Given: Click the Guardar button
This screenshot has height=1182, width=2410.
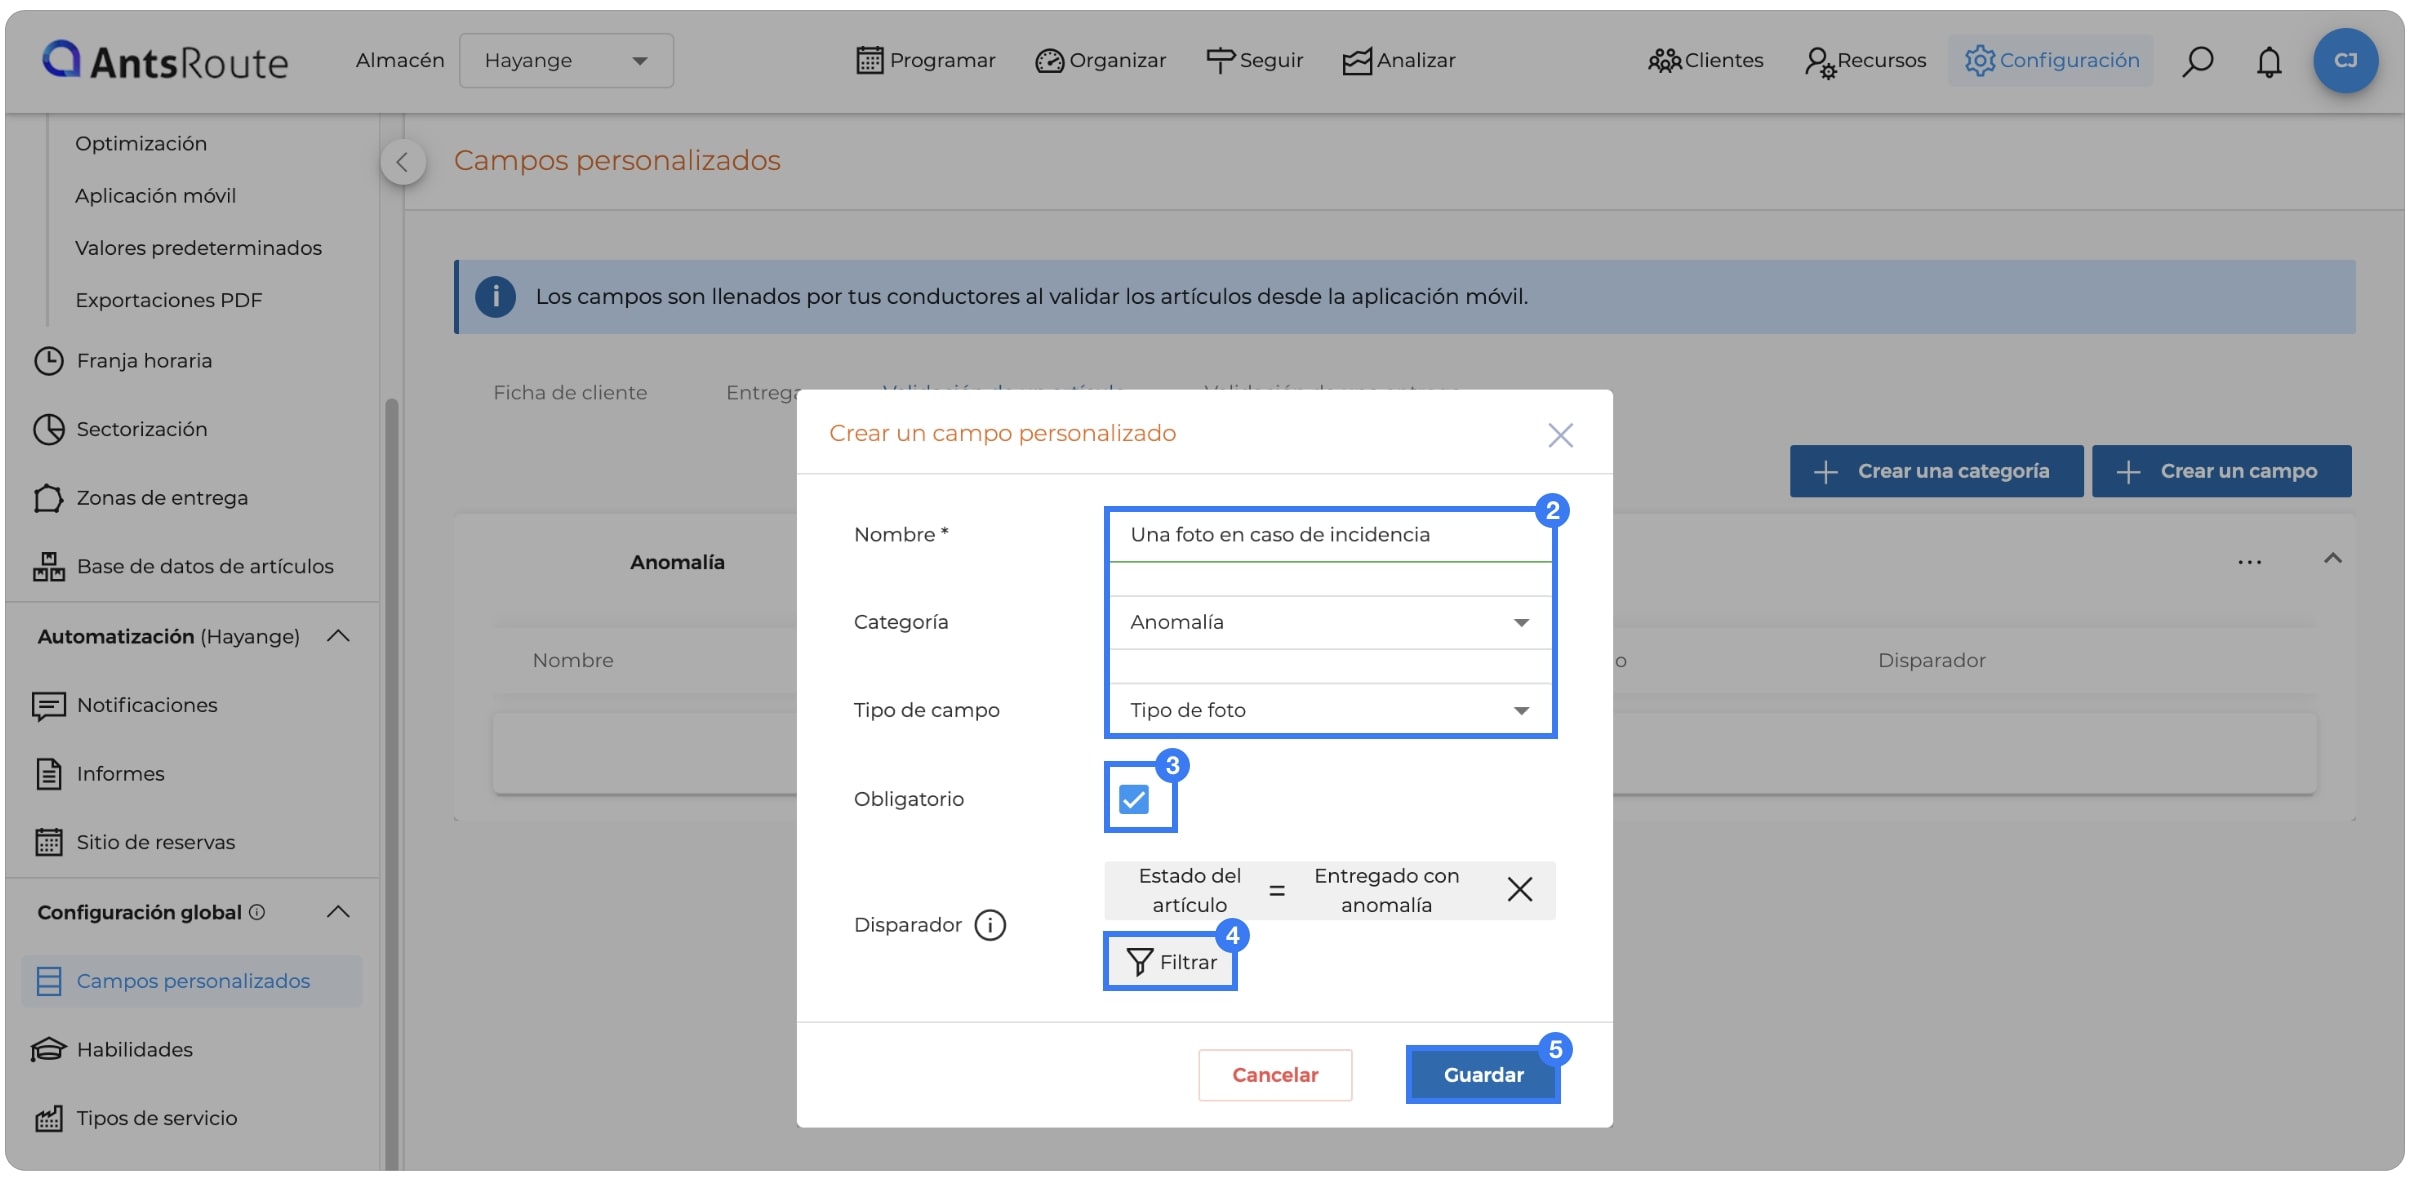Looking at the screenshot, I should click(1483, 1075).
